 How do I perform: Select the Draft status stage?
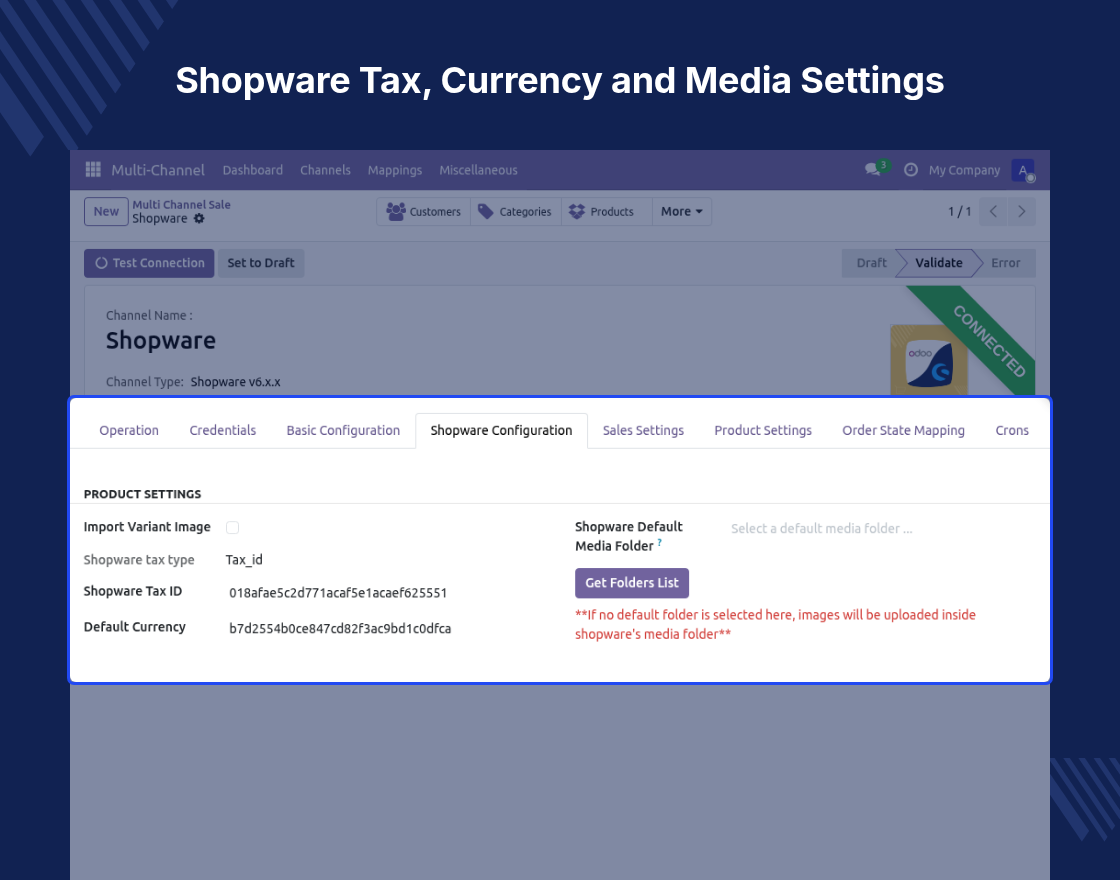click(871, 263)
